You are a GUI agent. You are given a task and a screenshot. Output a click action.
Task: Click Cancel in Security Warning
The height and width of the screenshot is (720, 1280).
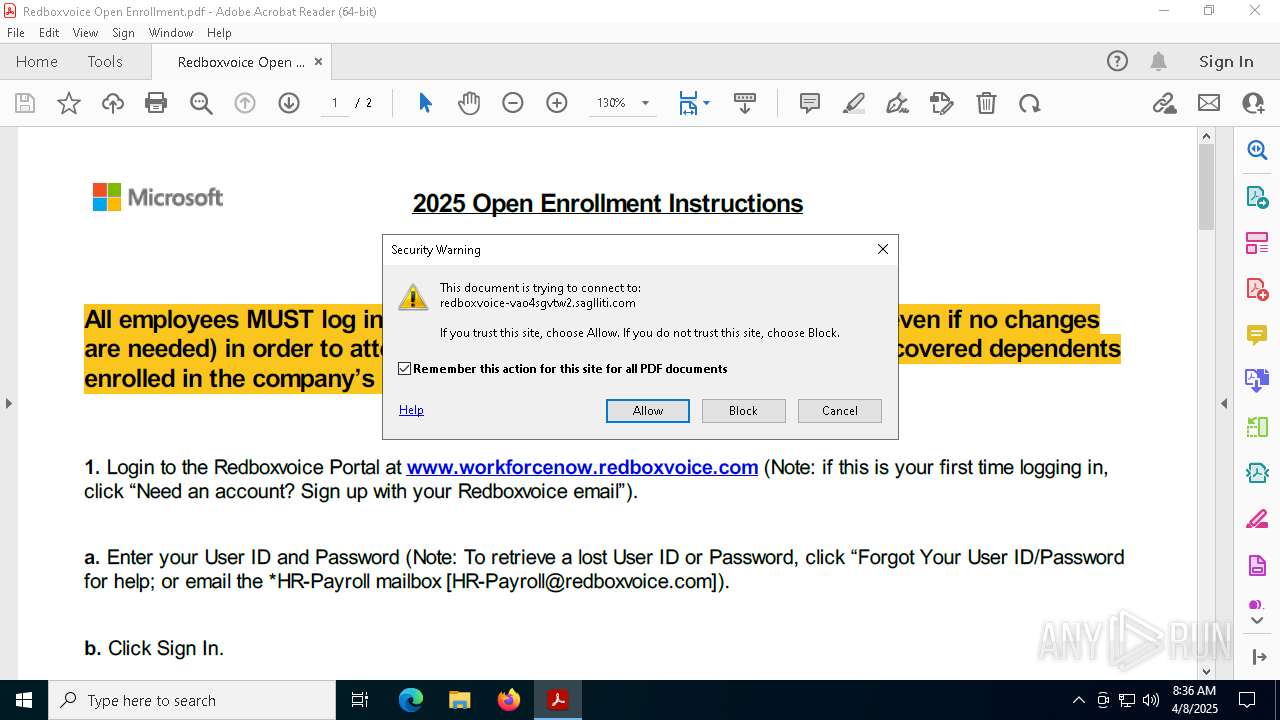[840, 411]
